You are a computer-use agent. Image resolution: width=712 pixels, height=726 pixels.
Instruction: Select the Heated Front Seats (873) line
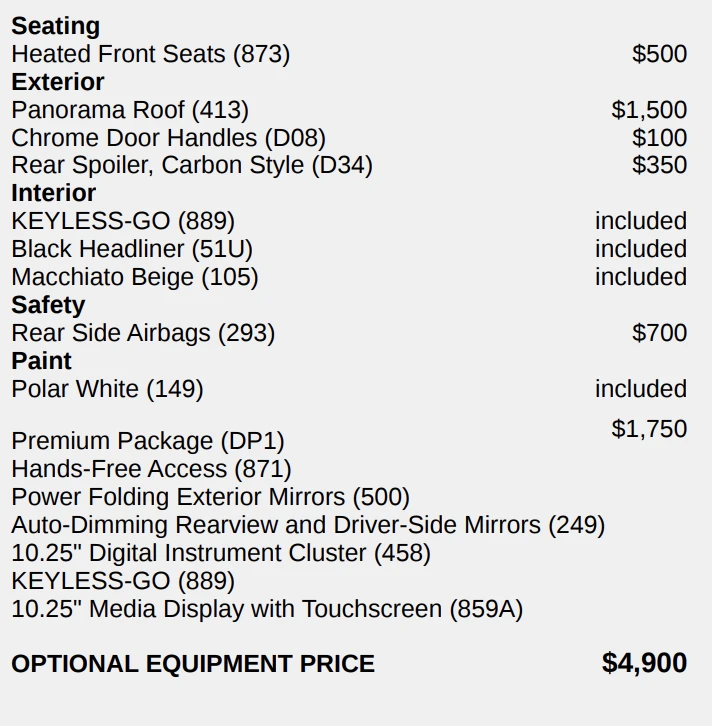[150, 54]
